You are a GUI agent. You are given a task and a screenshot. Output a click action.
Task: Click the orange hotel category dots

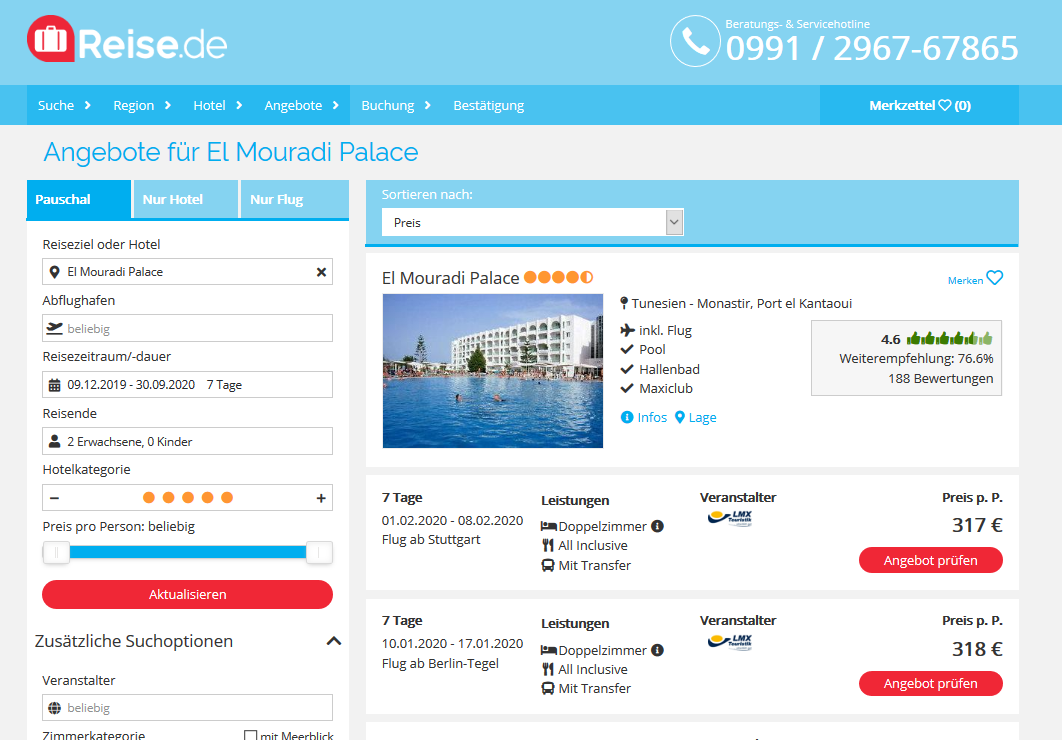pos(188,498)
